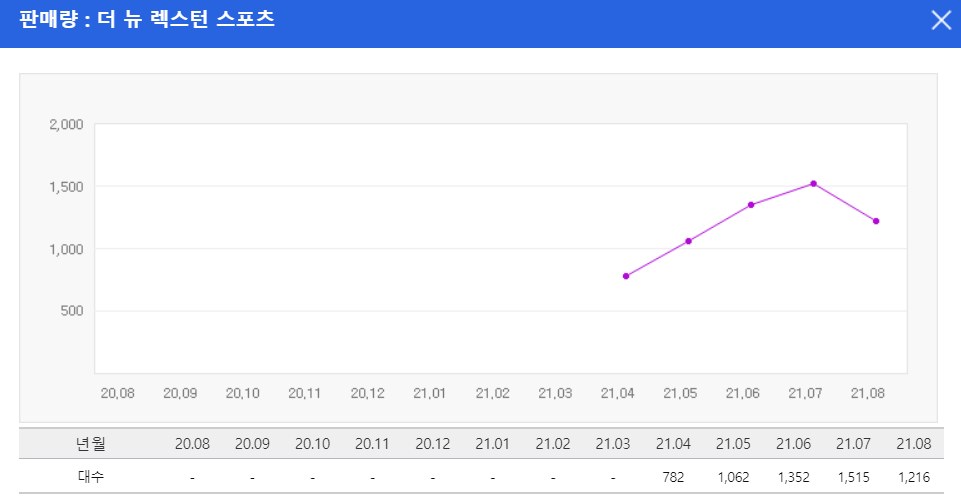Click the 21.08 table column header

tap(914, 444)
